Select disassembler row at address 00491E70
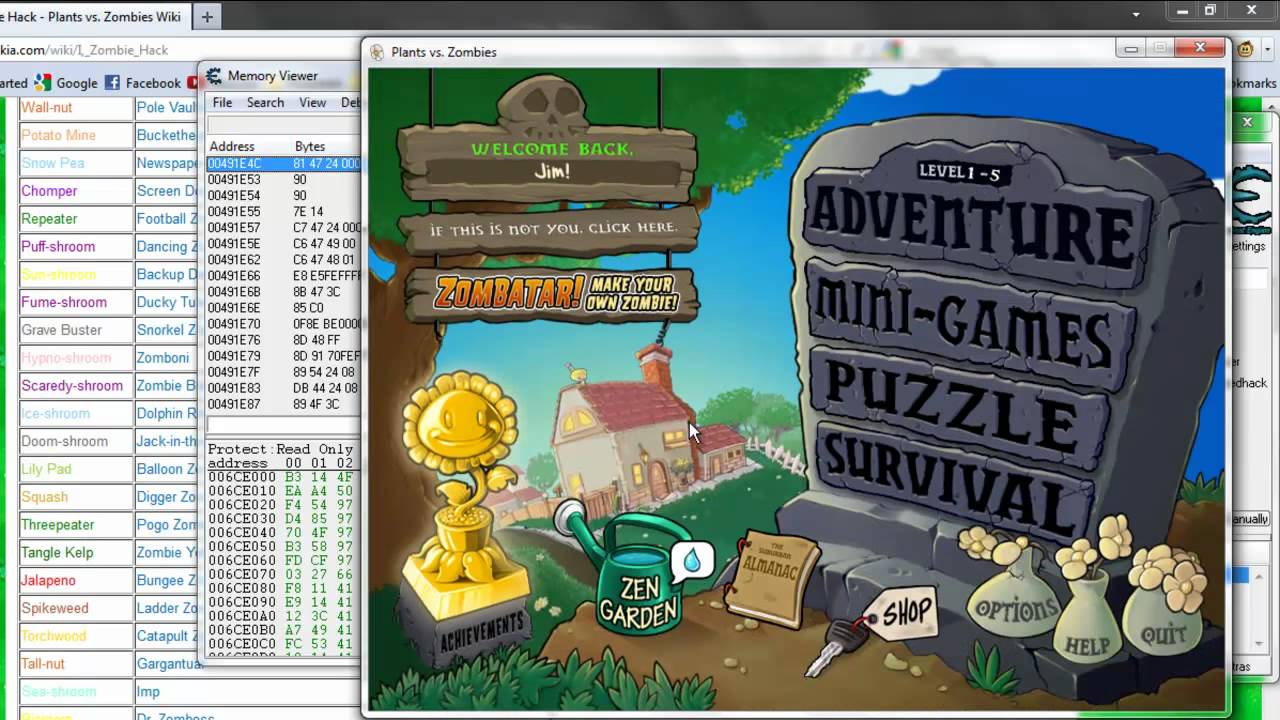Viewport: 1280px width, 720px height. click(283, 324)
